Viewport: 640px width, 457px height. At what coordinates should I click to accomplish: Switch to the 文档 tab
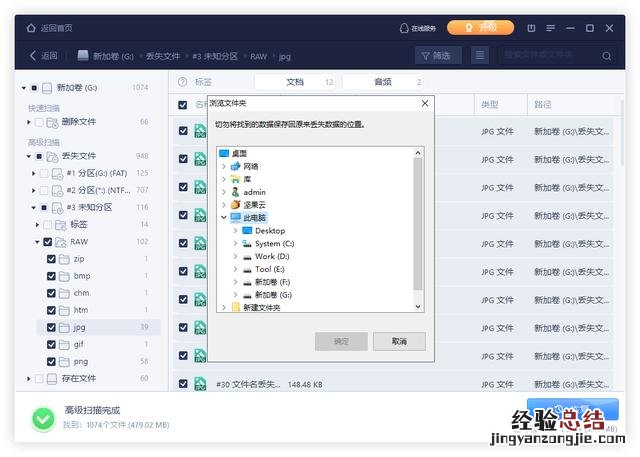(x=295, y=82)
